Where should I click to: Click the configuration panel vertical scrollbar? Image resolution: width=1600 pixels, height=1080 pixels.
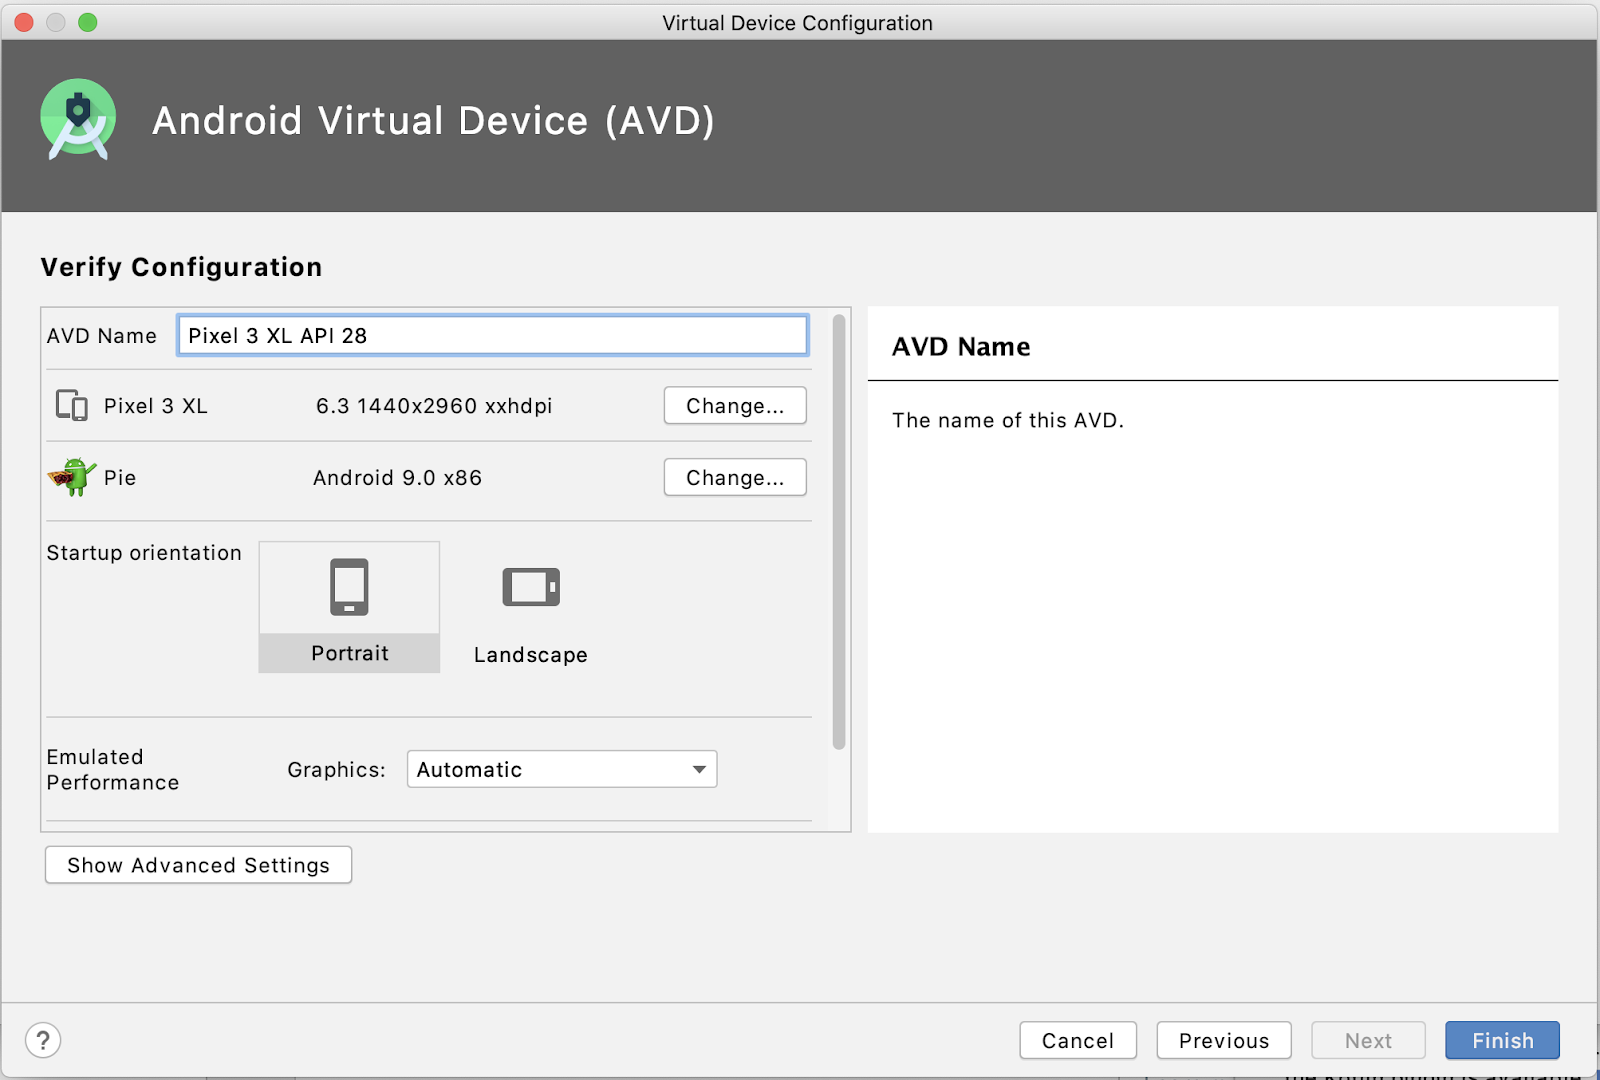coord(839,530)
